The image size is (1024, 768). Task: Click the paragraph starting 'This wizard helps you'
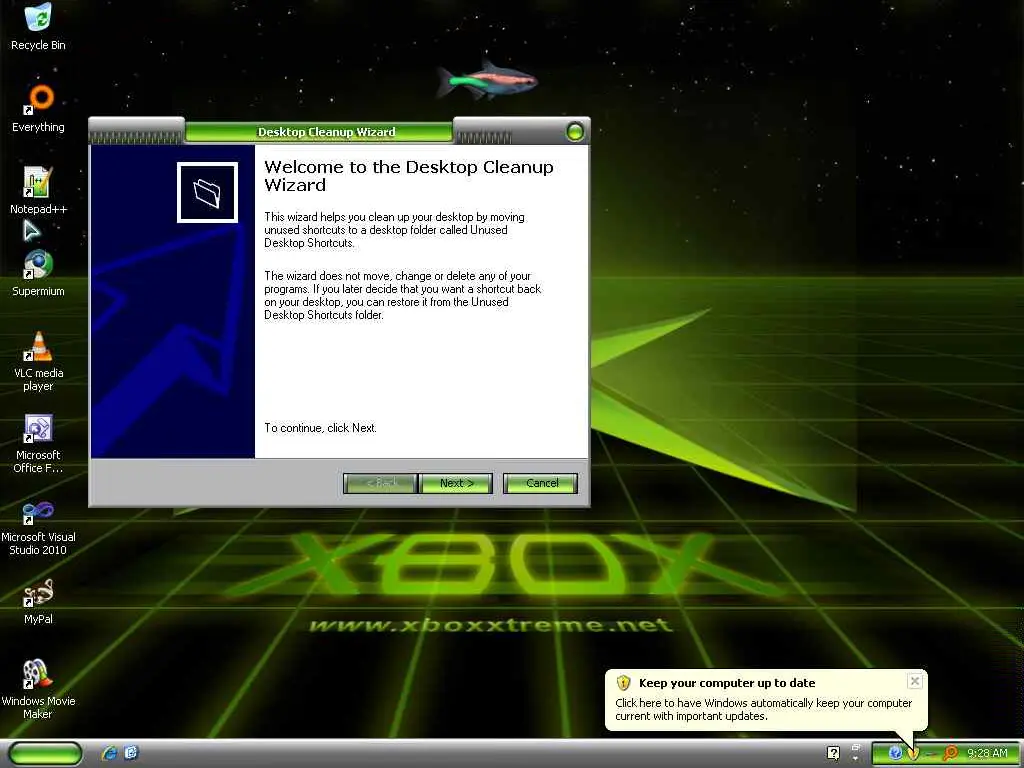point(394,230)
